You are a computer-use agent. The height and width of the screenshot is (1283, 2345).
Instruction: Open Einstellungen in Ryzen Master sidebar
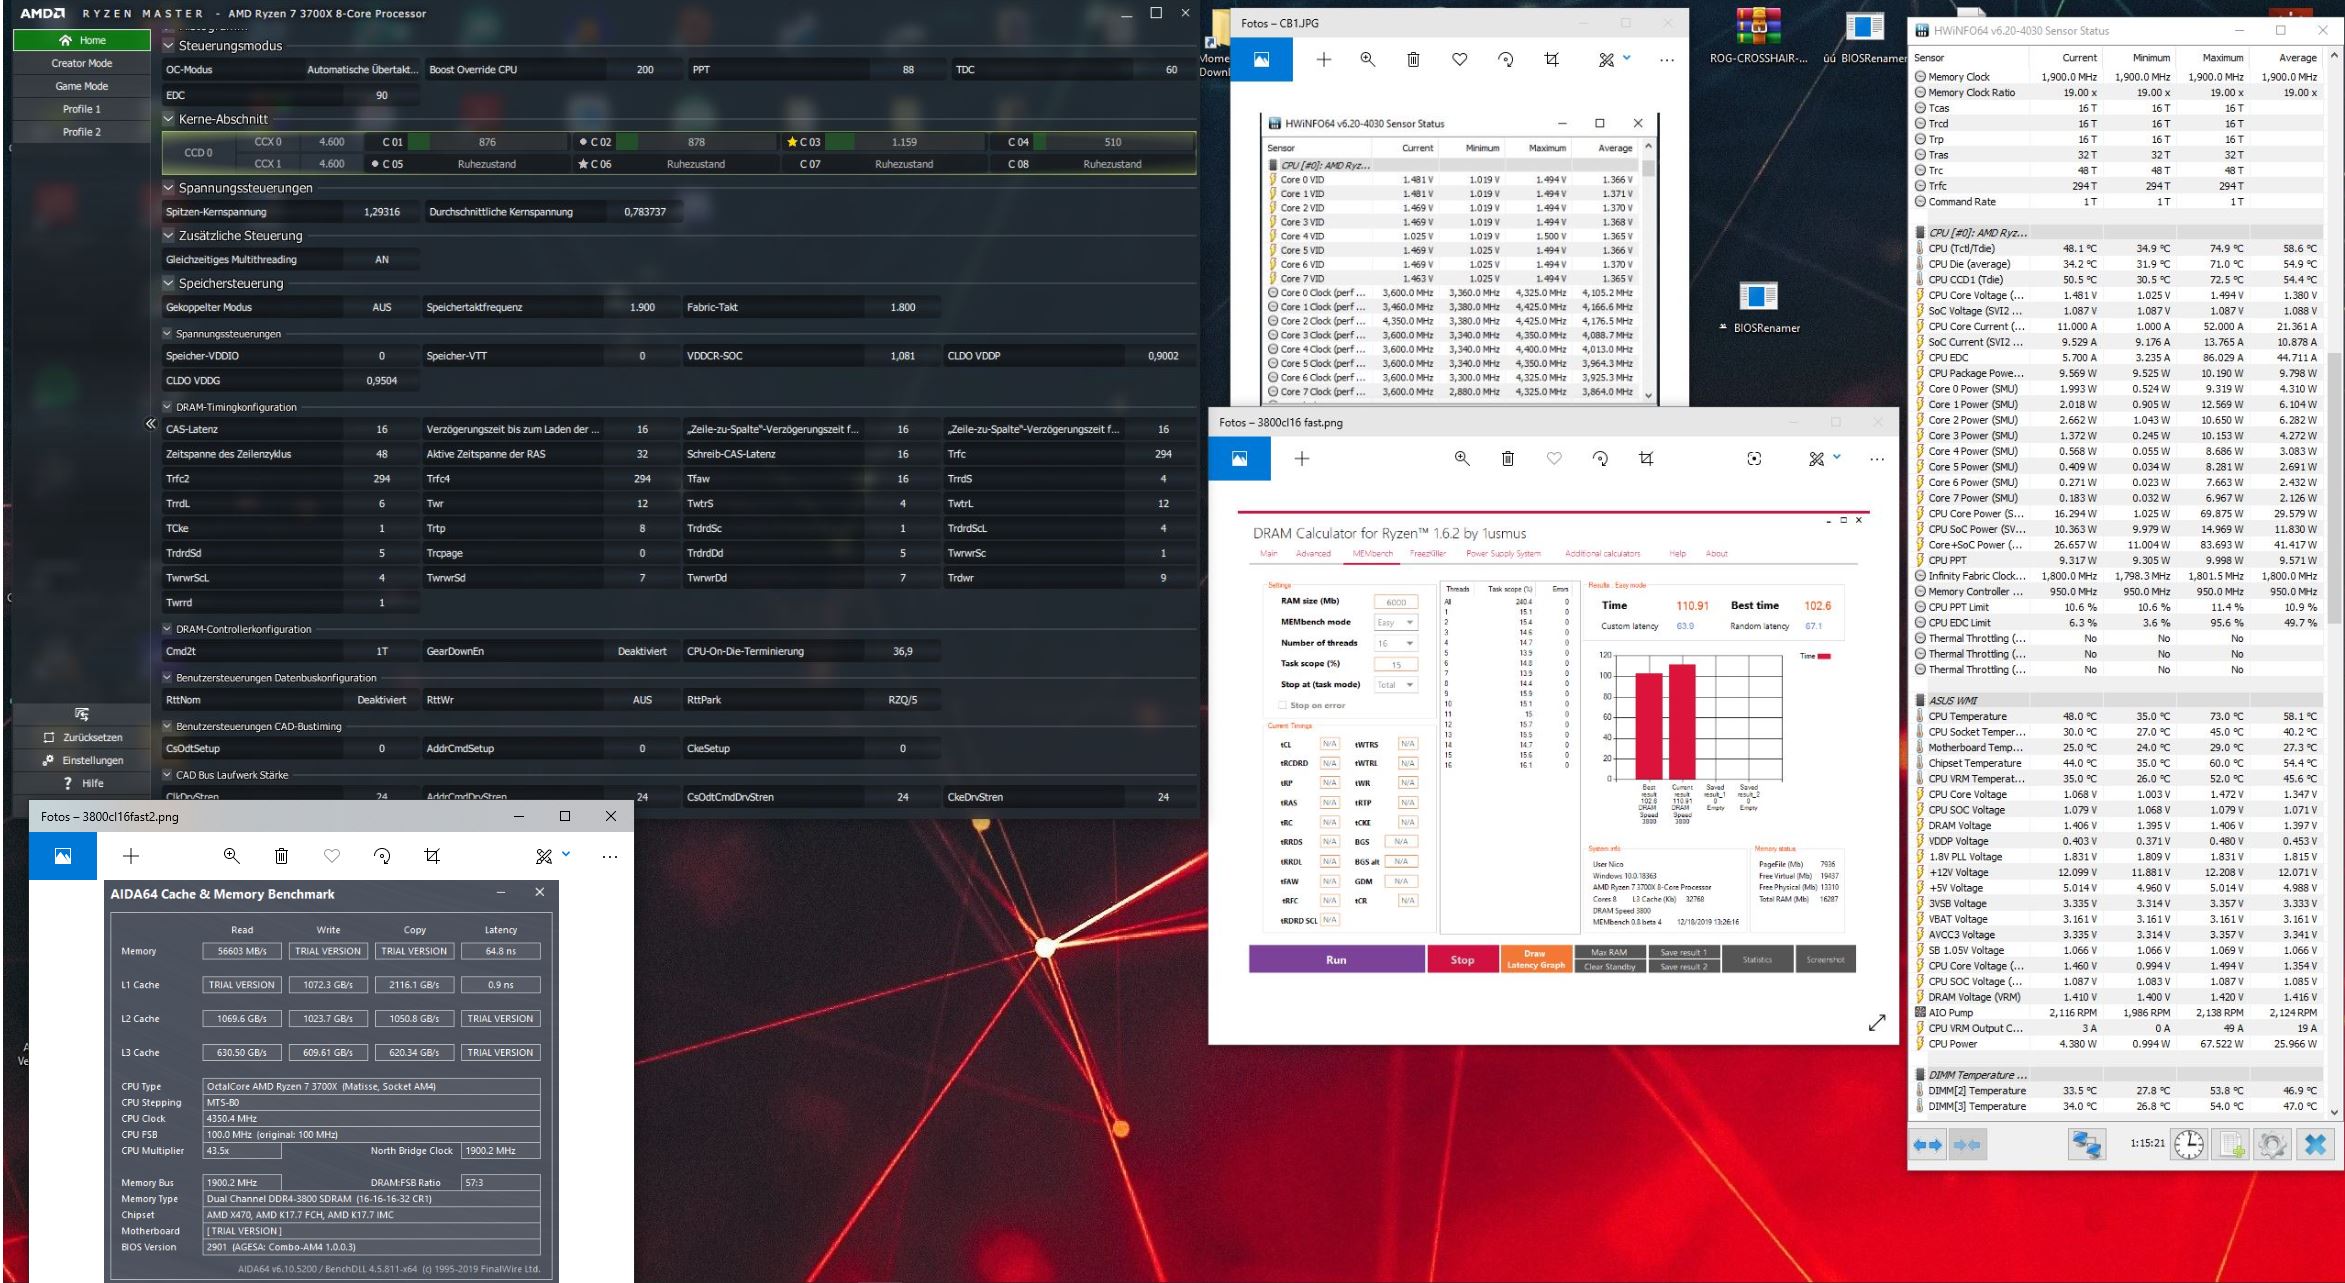point(84,761)
